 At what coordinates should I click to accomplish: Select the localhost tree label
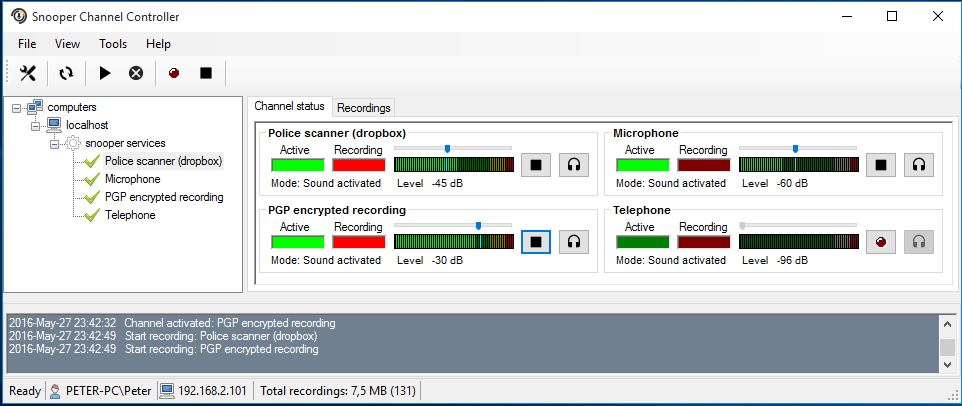click(87, 125)
